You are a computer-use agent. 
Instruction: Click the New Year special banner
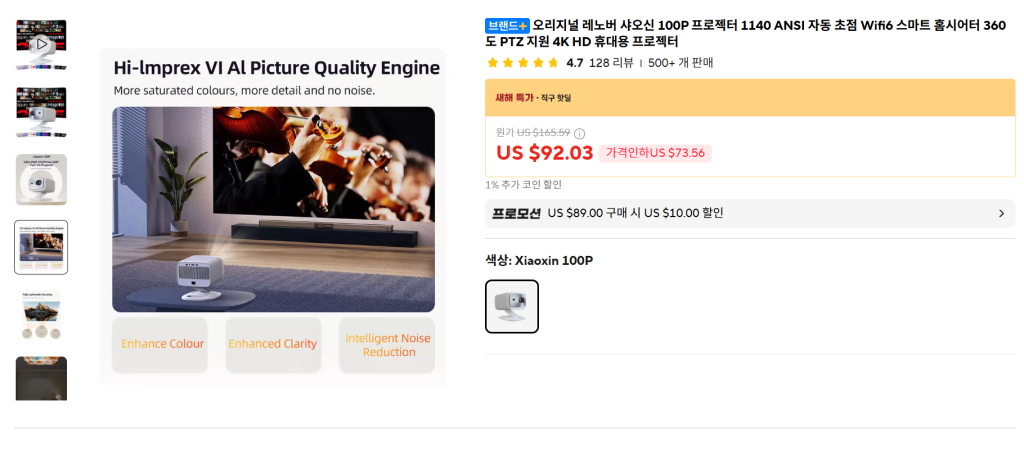point(750,98)
